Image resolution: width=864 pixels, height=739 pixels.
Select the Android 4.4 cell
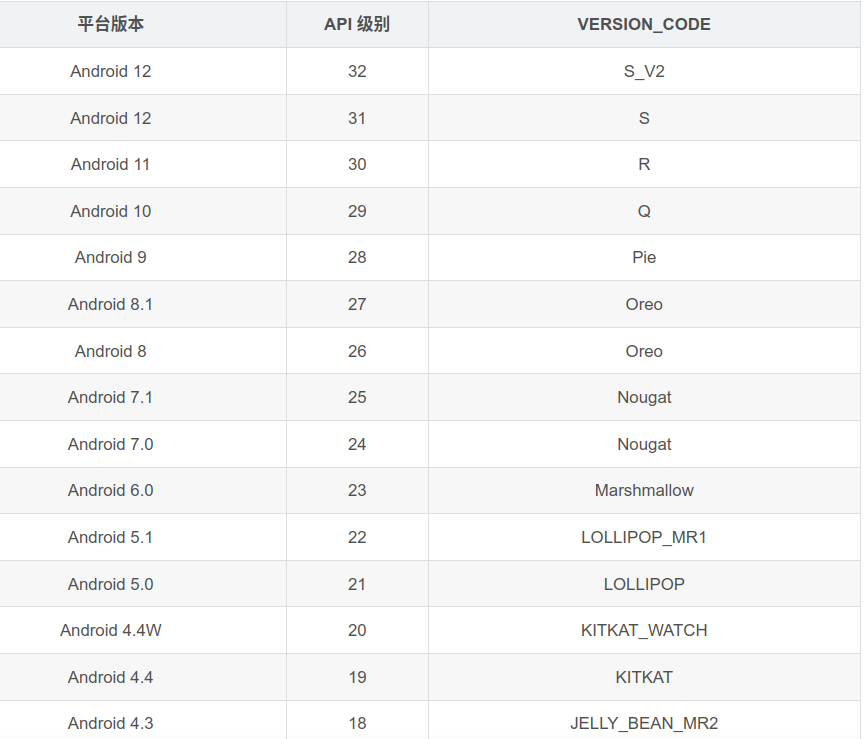(111, 677)
